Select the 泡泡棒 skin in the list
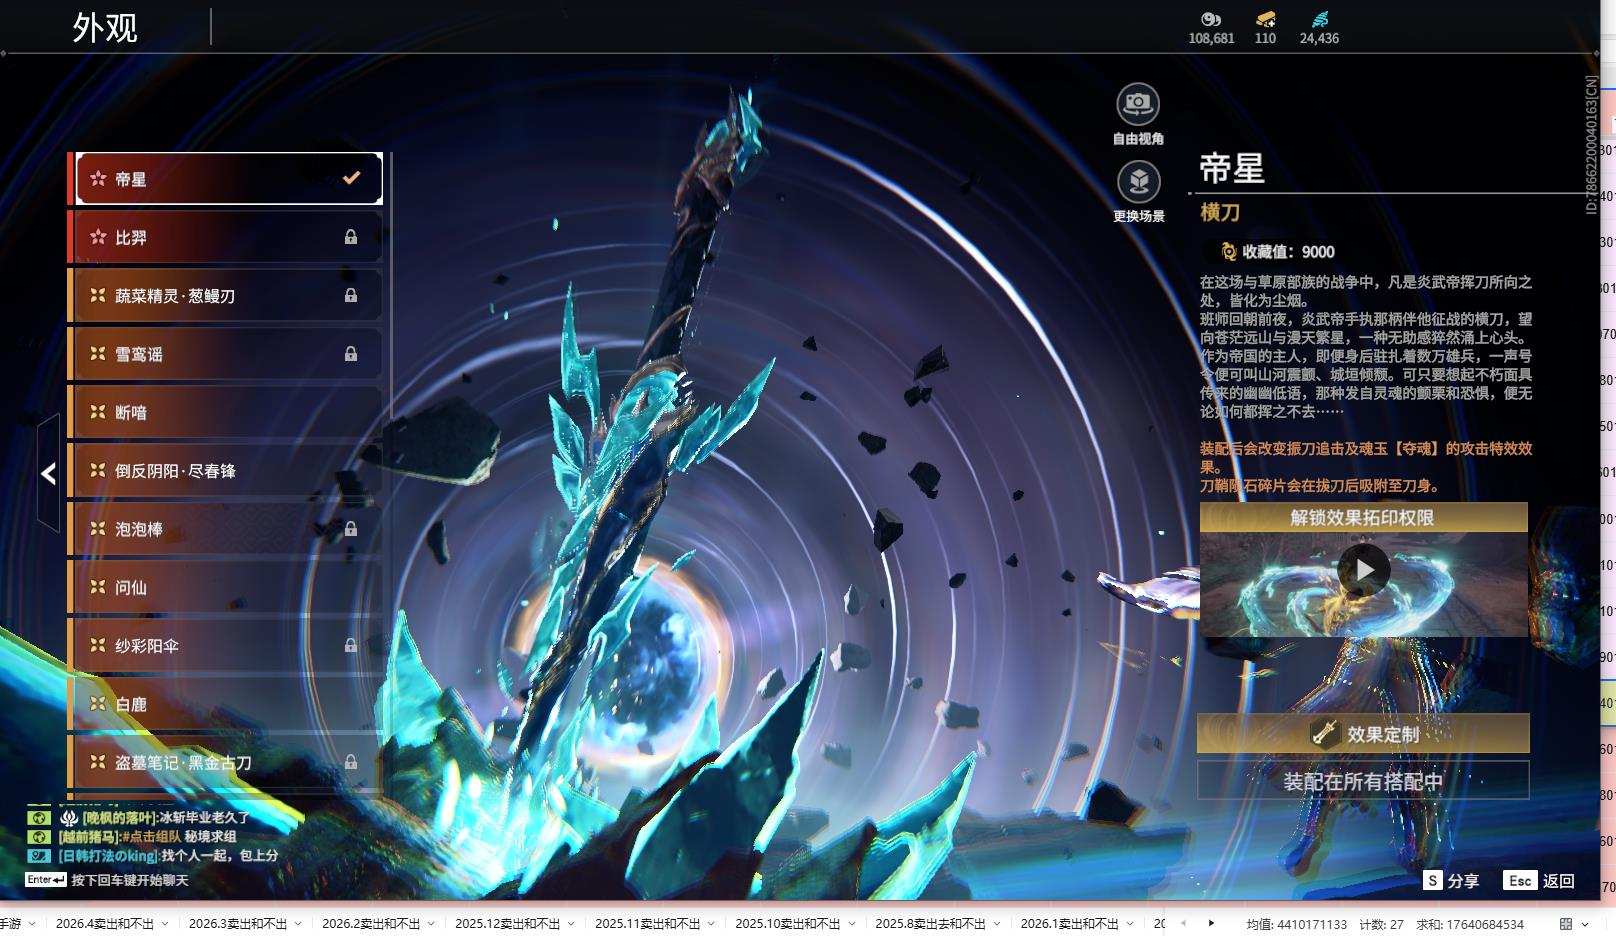The height and width of the screenshot is (939, 1616). point(226,528)
